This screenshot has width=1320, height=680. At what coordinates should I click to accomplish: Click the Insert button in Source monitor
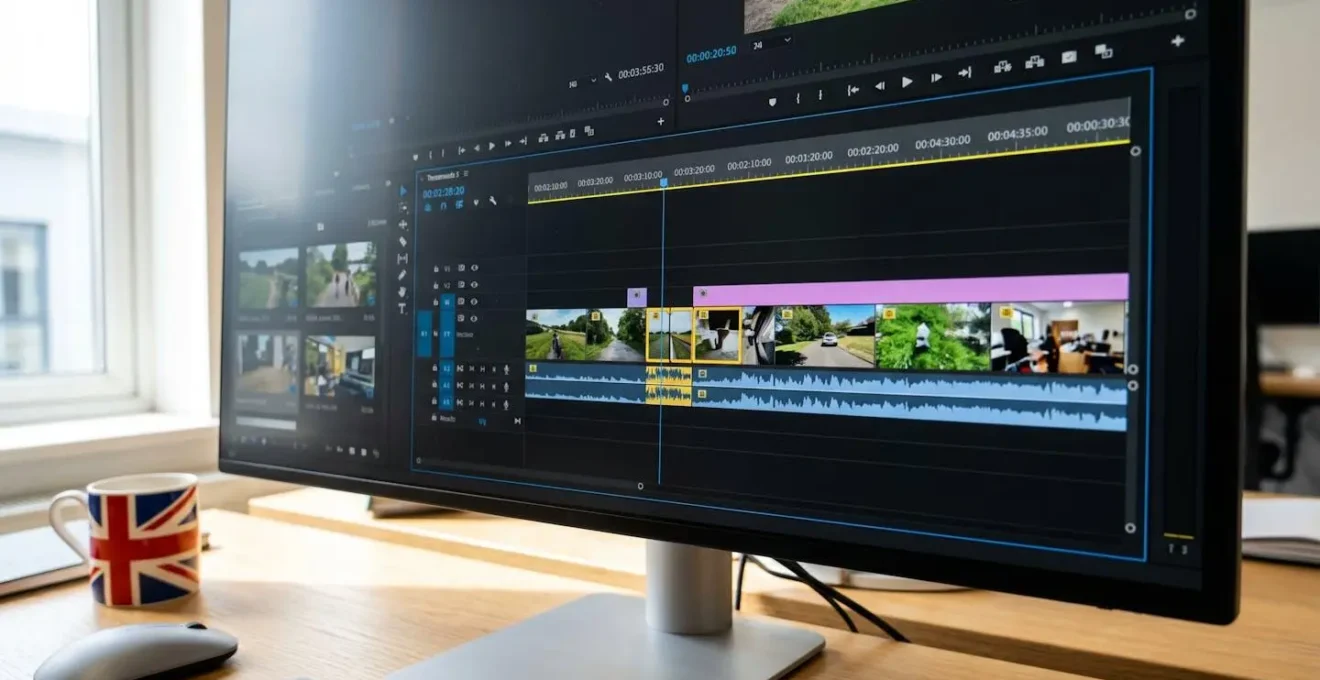click(543, 137)
